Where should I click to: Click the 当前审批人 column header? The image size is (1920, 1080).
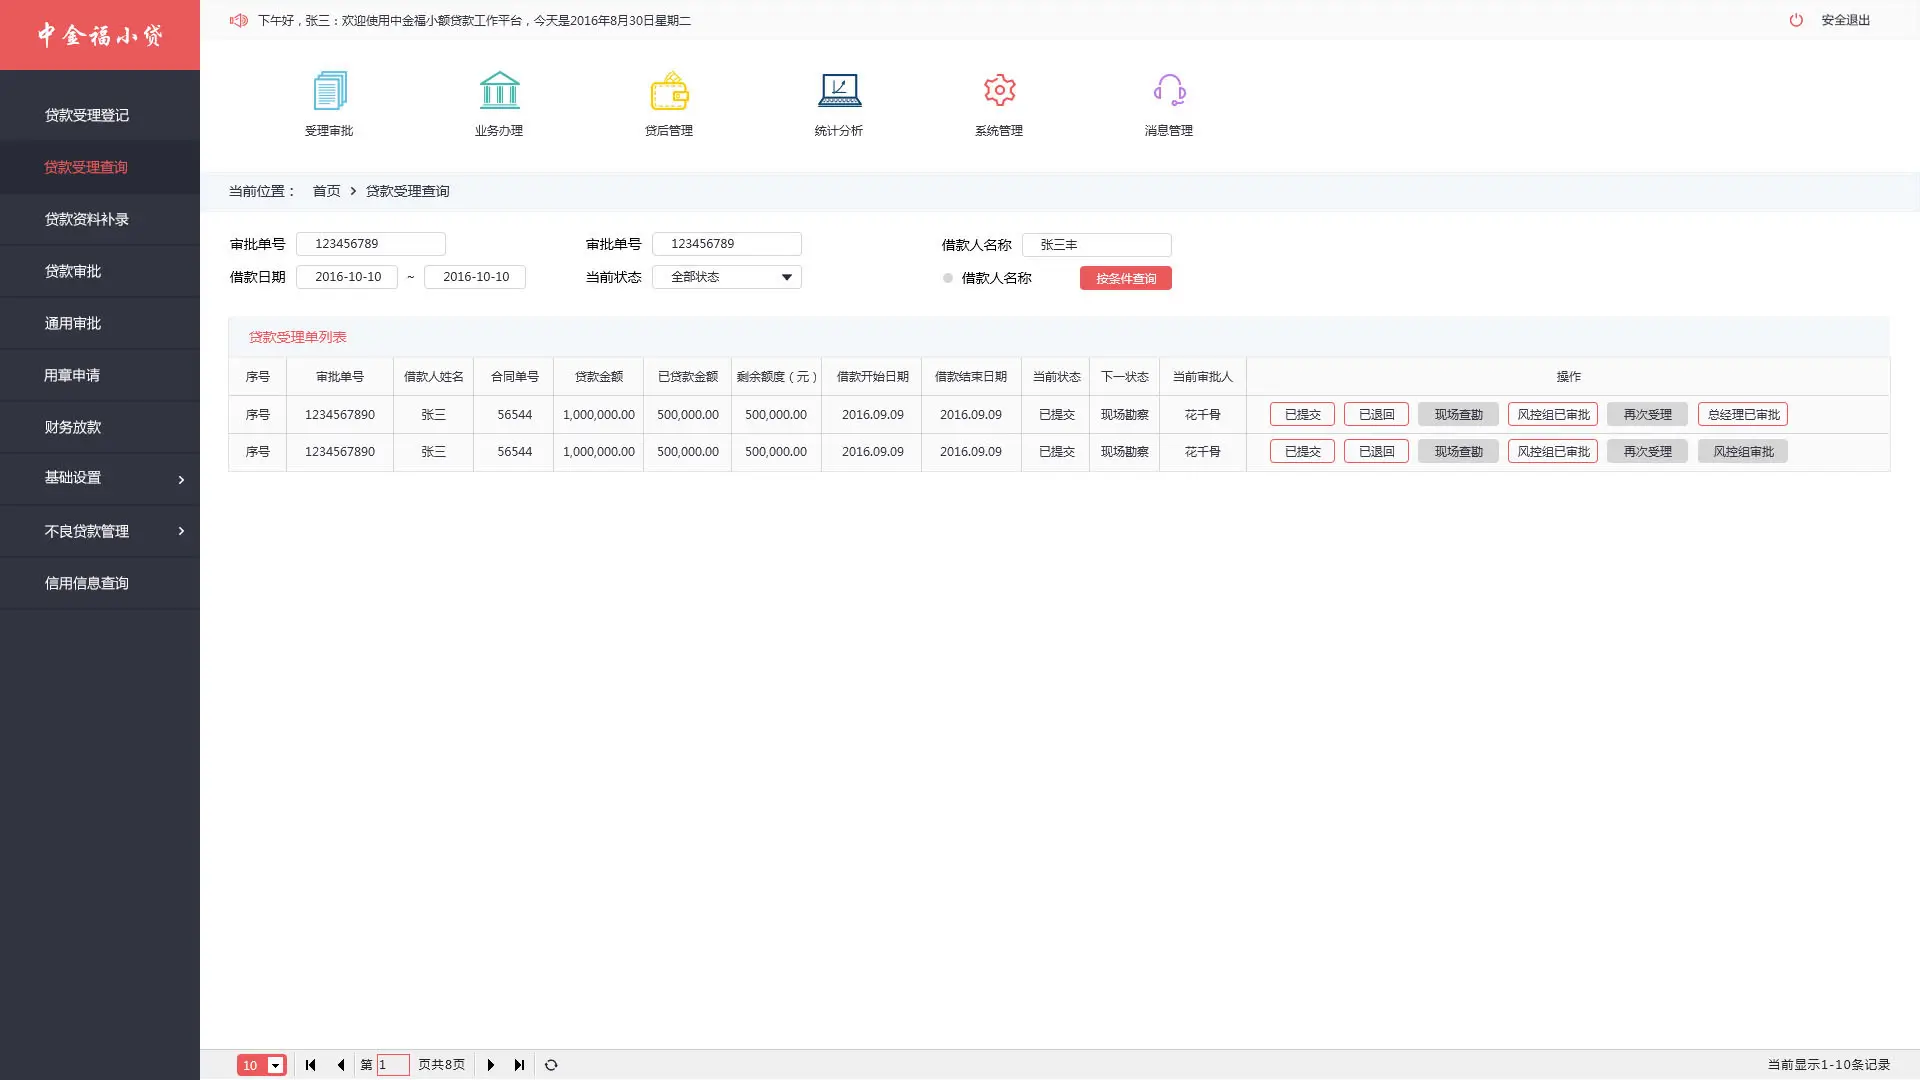(x=1203, y=377)
